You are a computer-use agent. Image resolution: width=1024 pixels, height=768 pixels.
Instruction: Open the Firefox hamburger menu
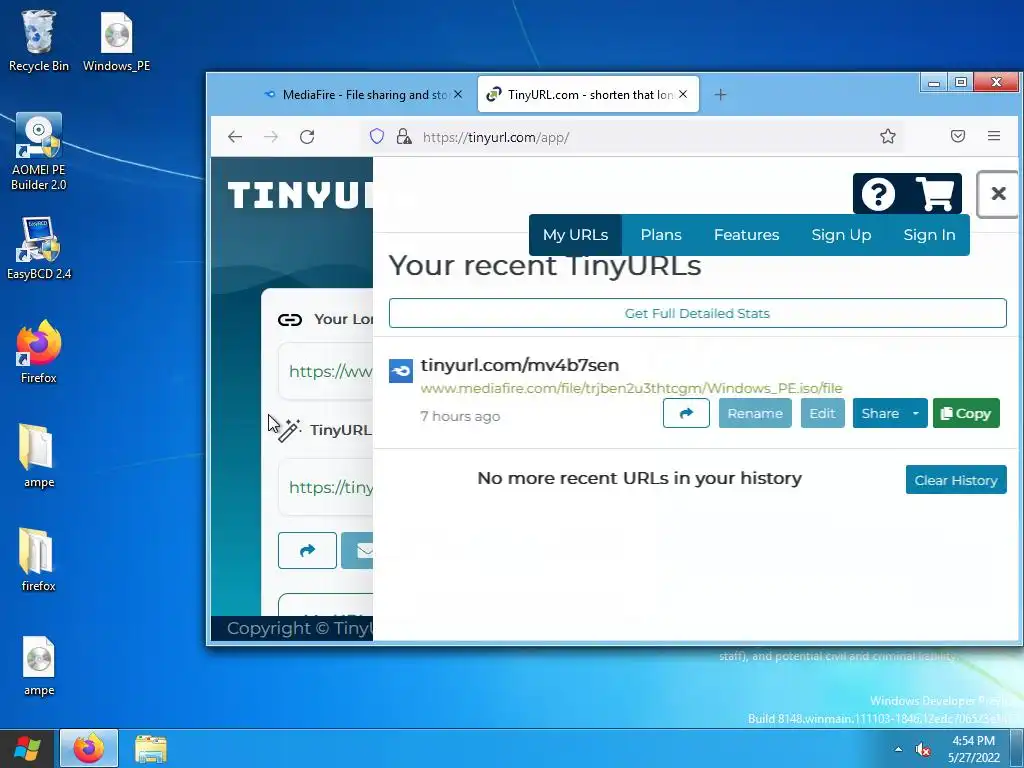tap(994, 136)
